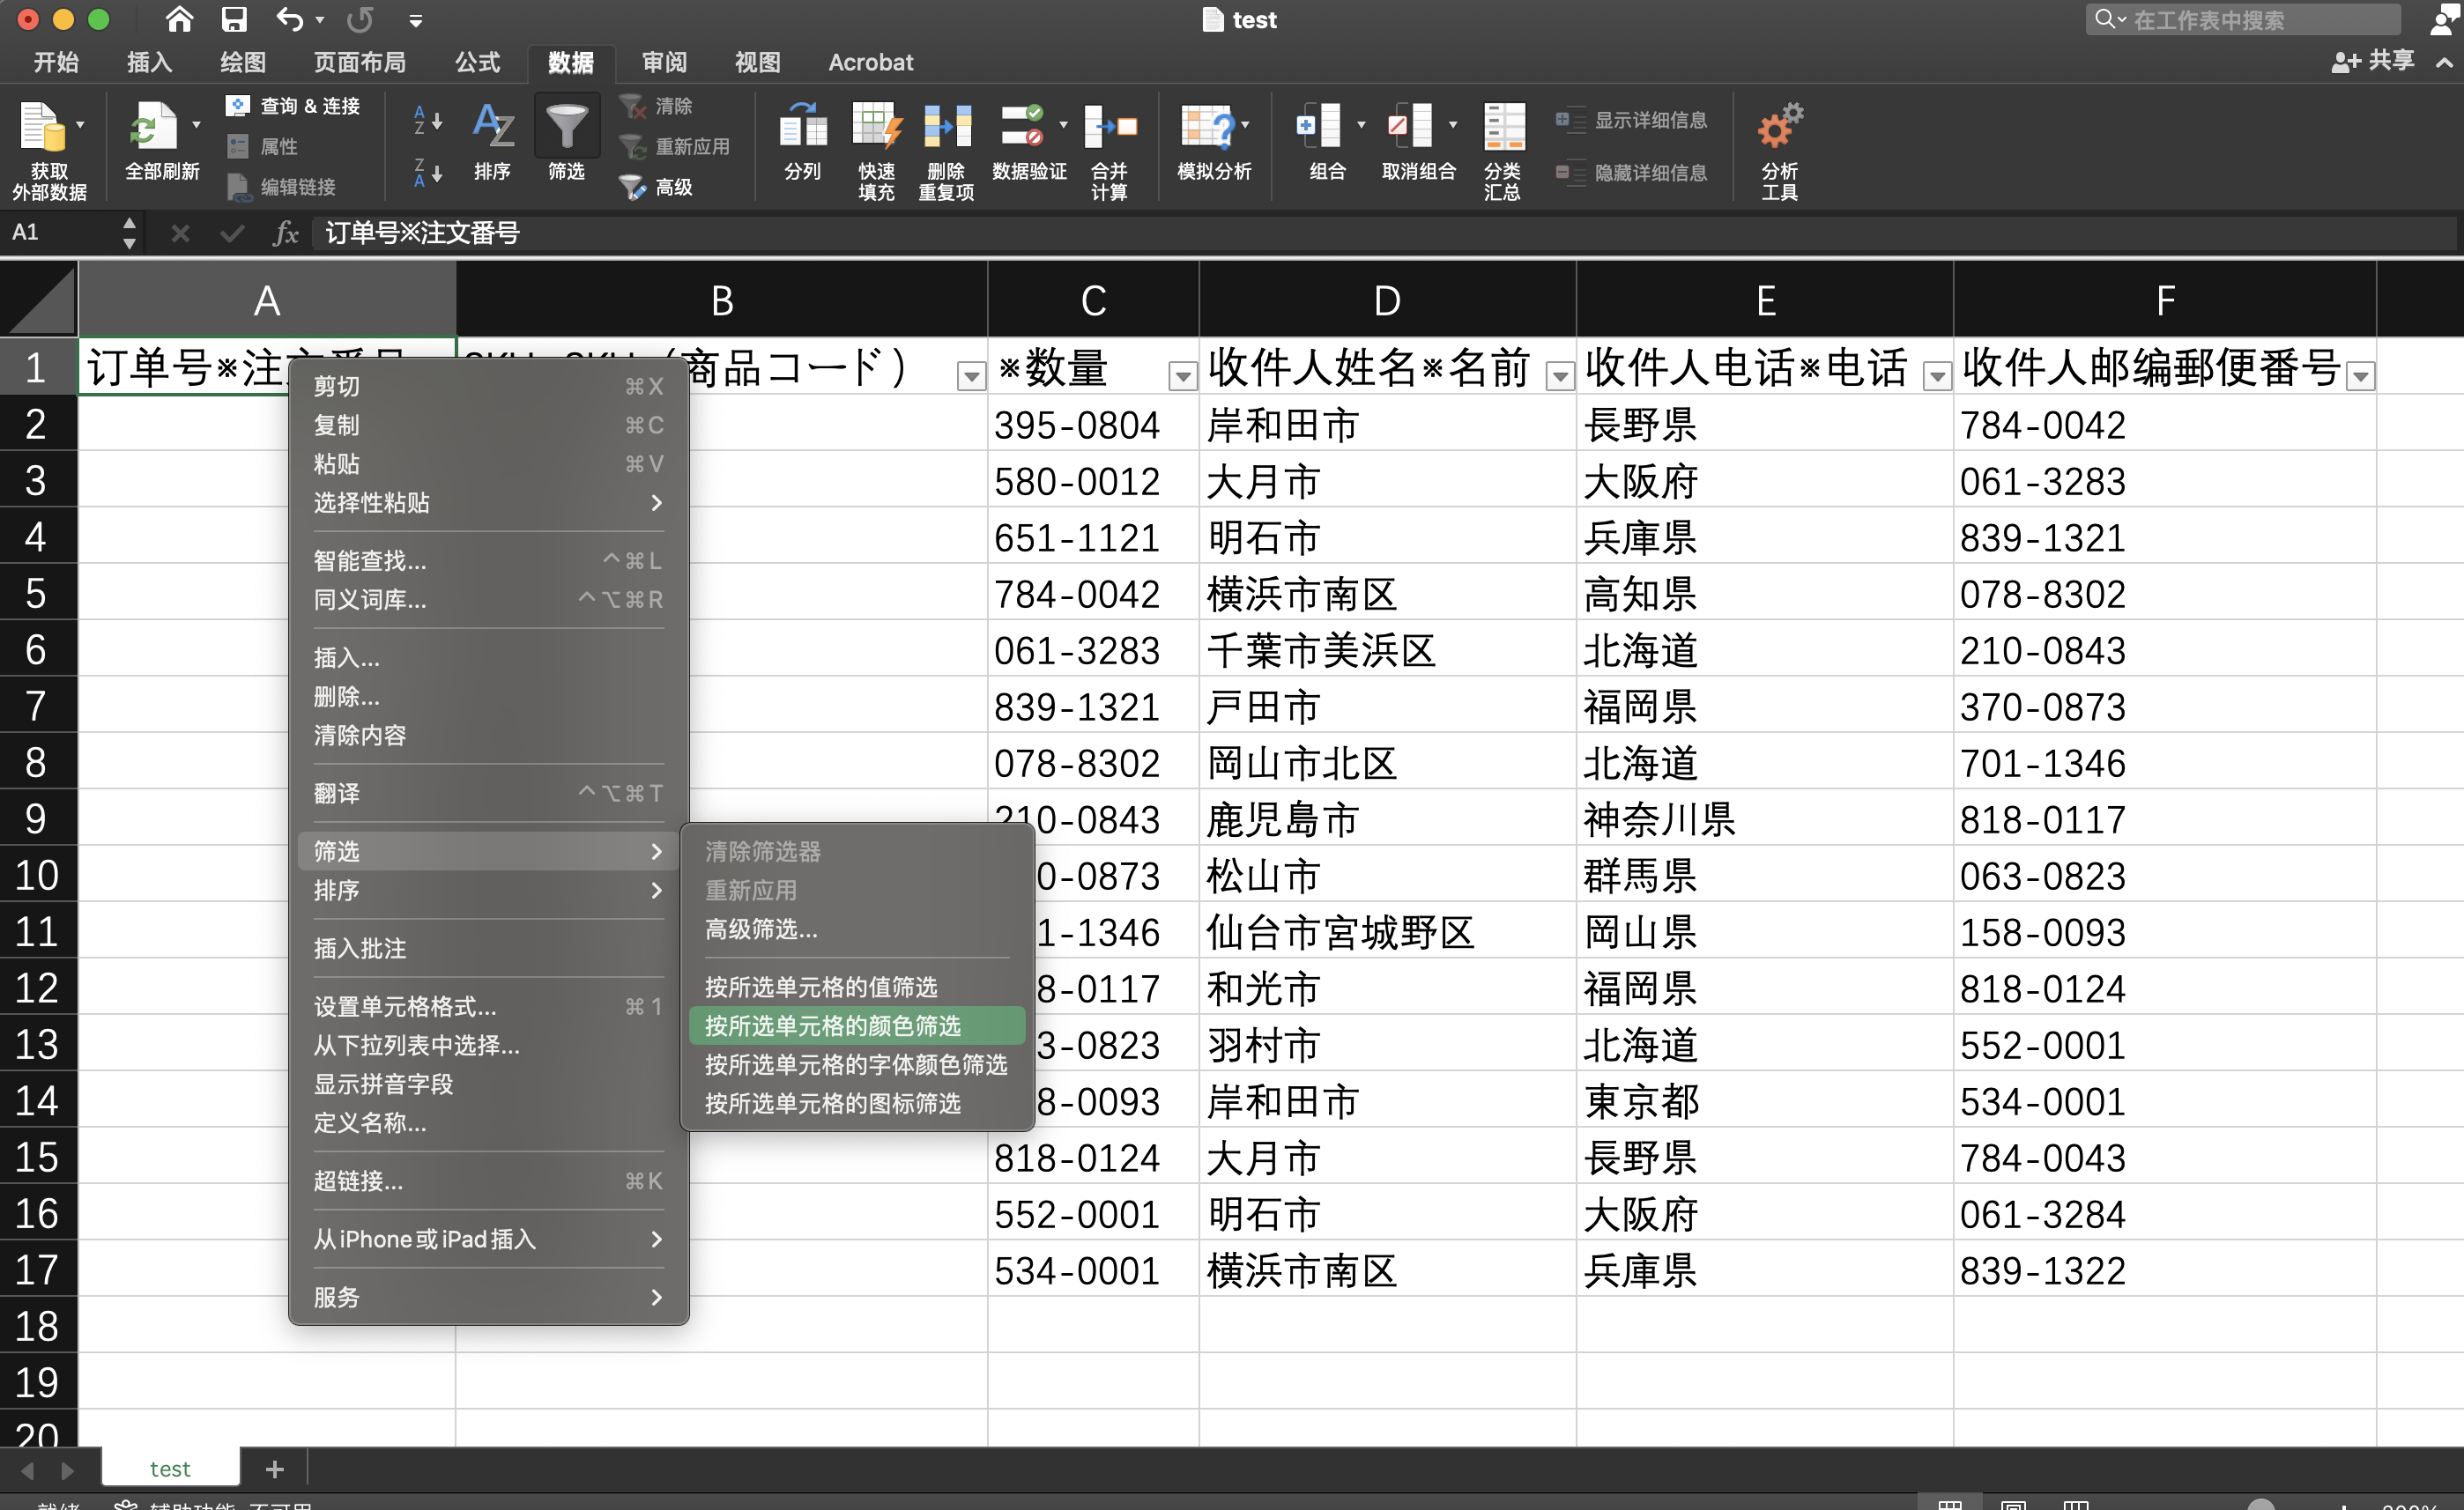Click the 在工作表中搜索 search field
Screen dimensions: 2464x1510
(x=2240, y=19)
